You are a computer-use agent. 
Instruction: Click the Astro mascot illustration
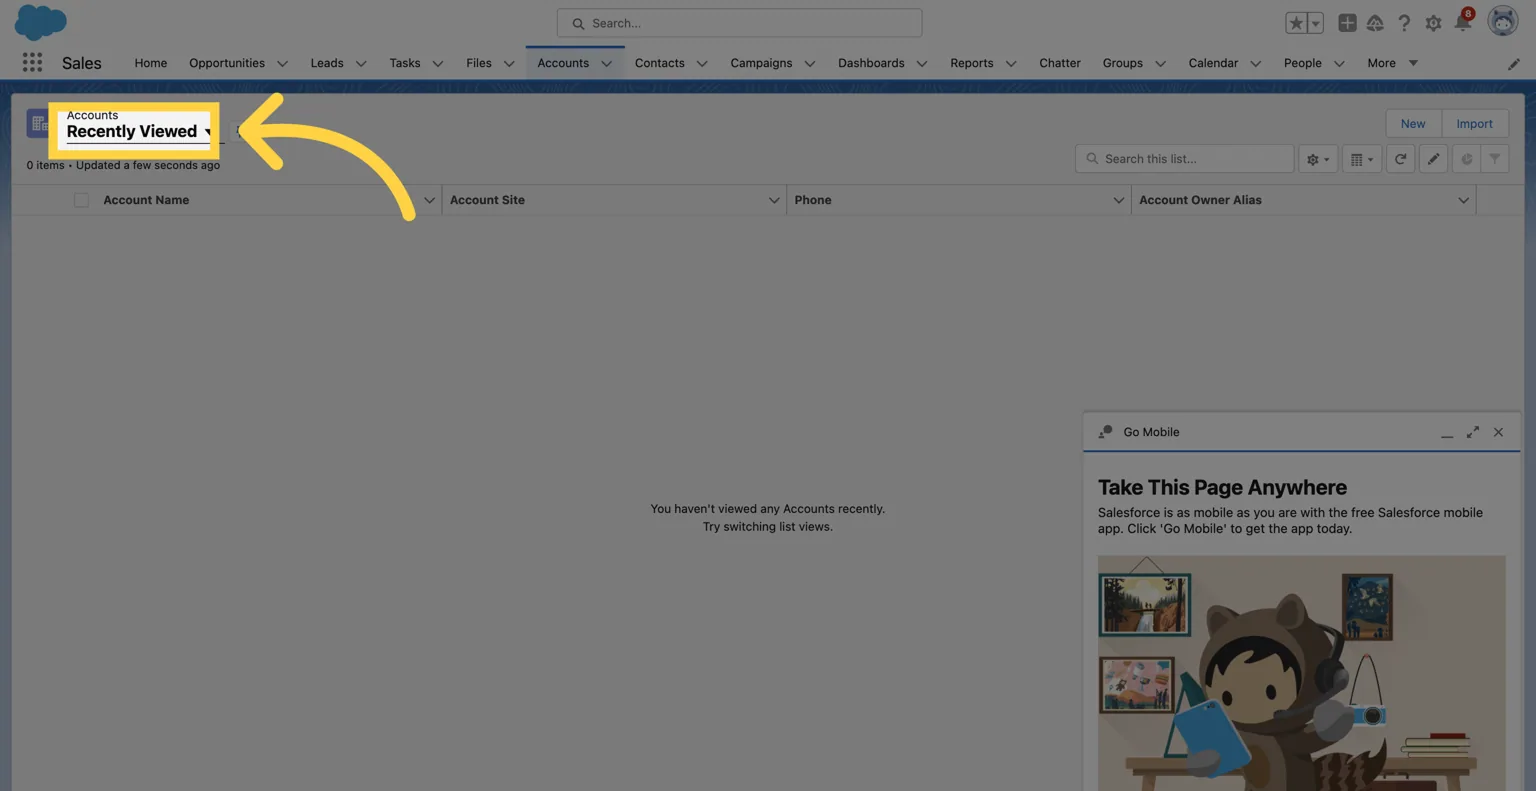1301,673
